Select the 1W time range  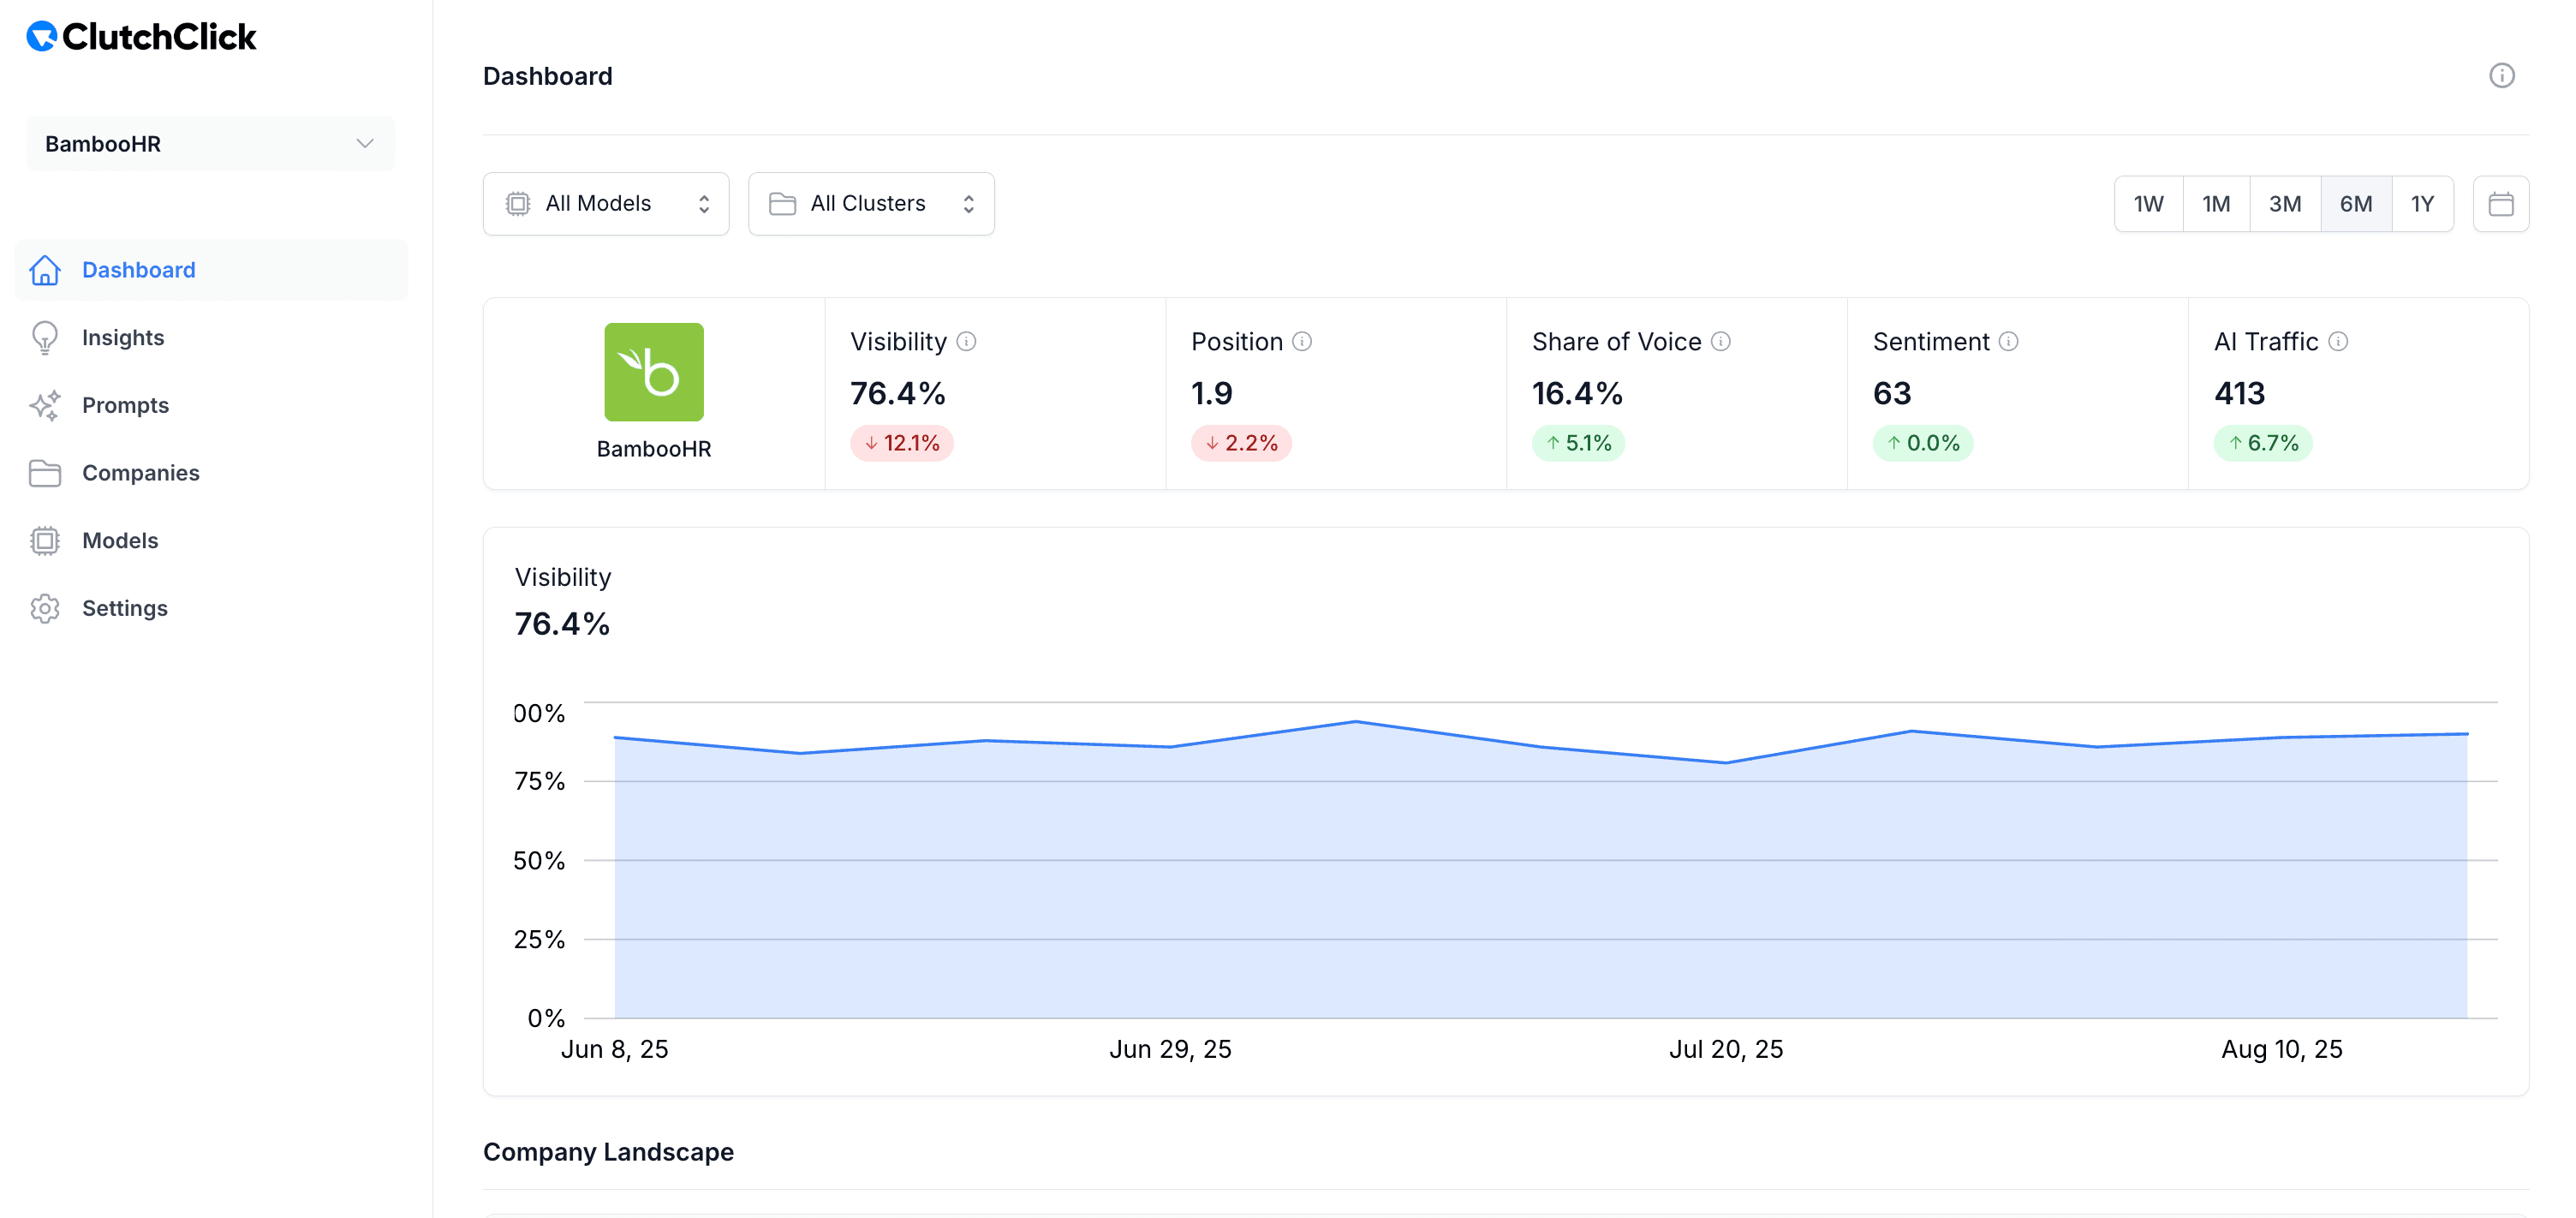coord(2149,203)
